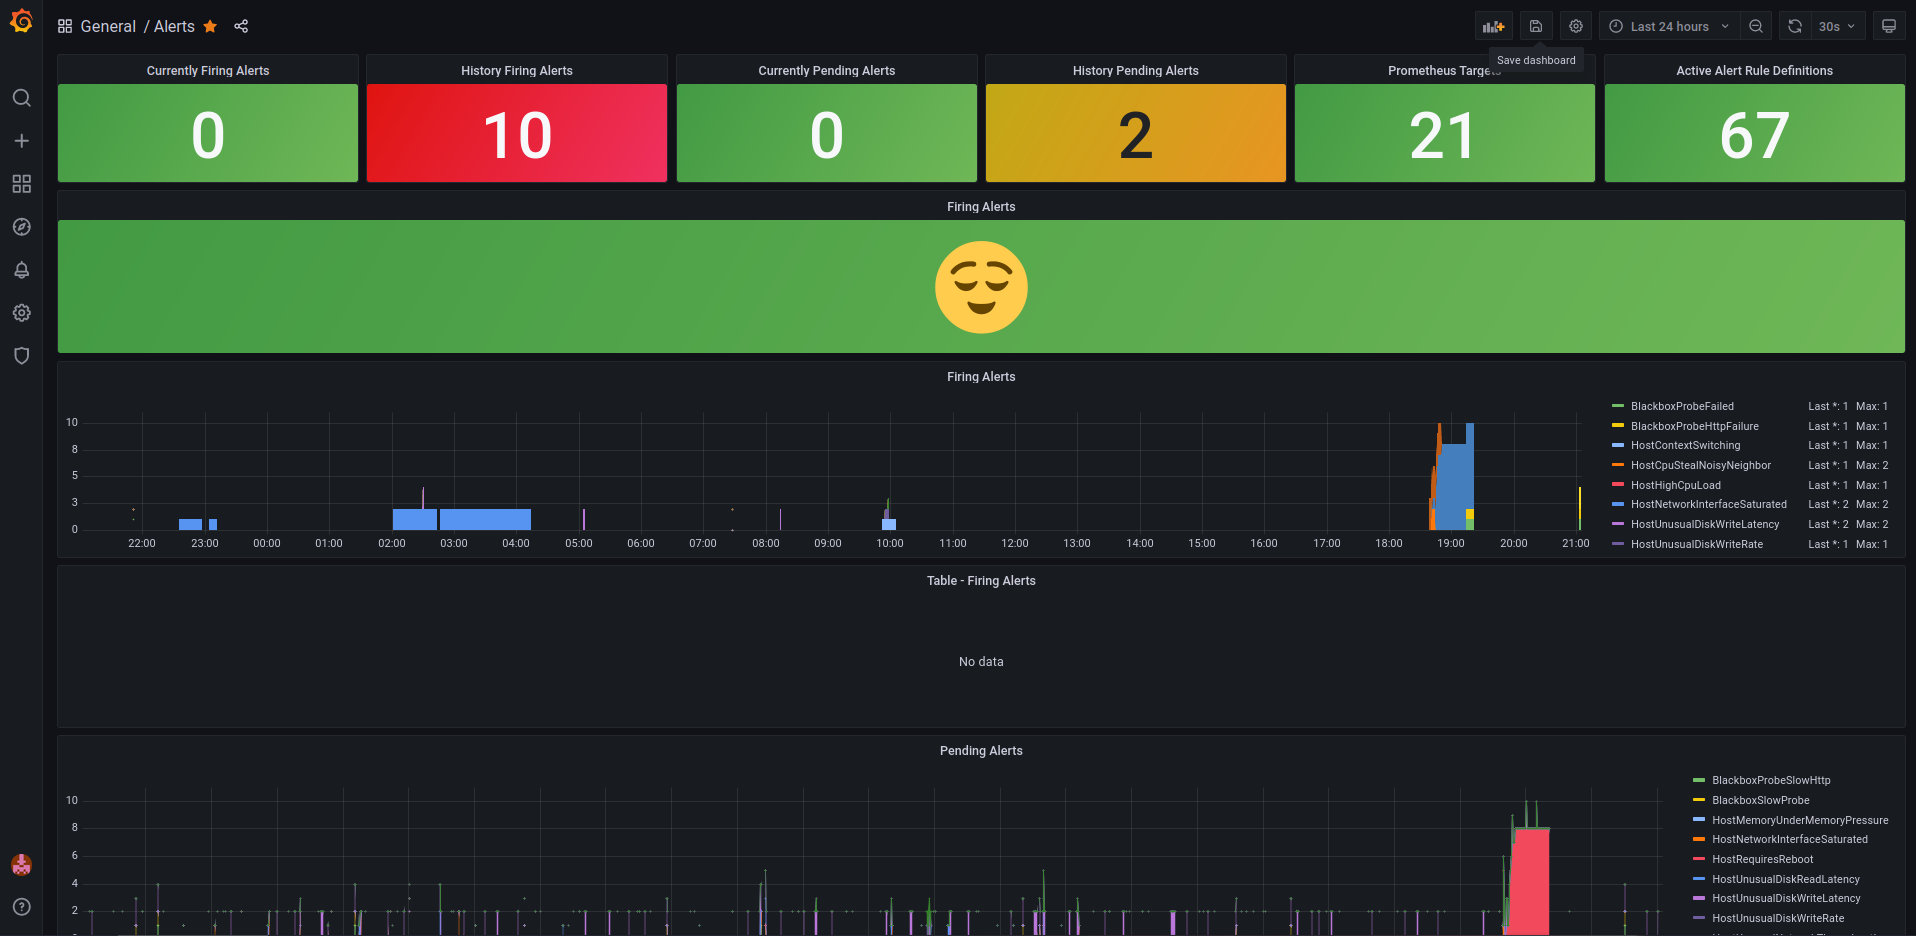This screenshot has height=936, width=1916.
Task: Click the "No data" message in the table
Action: [x=981, y=662]
